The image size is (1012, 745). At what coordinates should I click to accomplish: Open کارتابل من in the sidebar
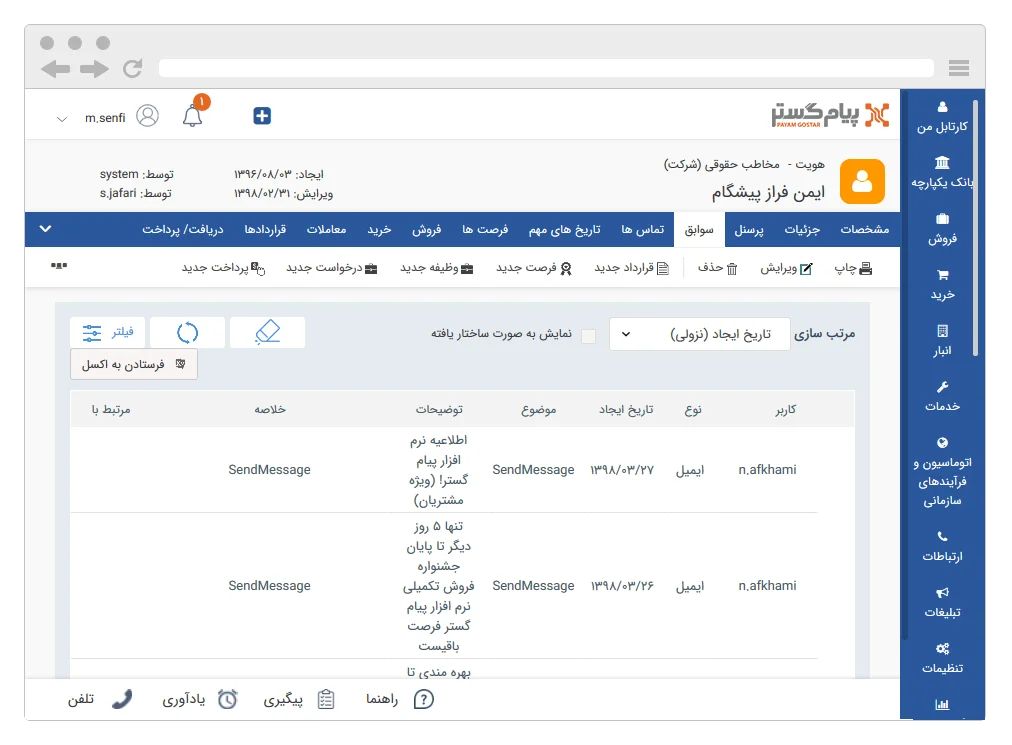pos(941,117)
